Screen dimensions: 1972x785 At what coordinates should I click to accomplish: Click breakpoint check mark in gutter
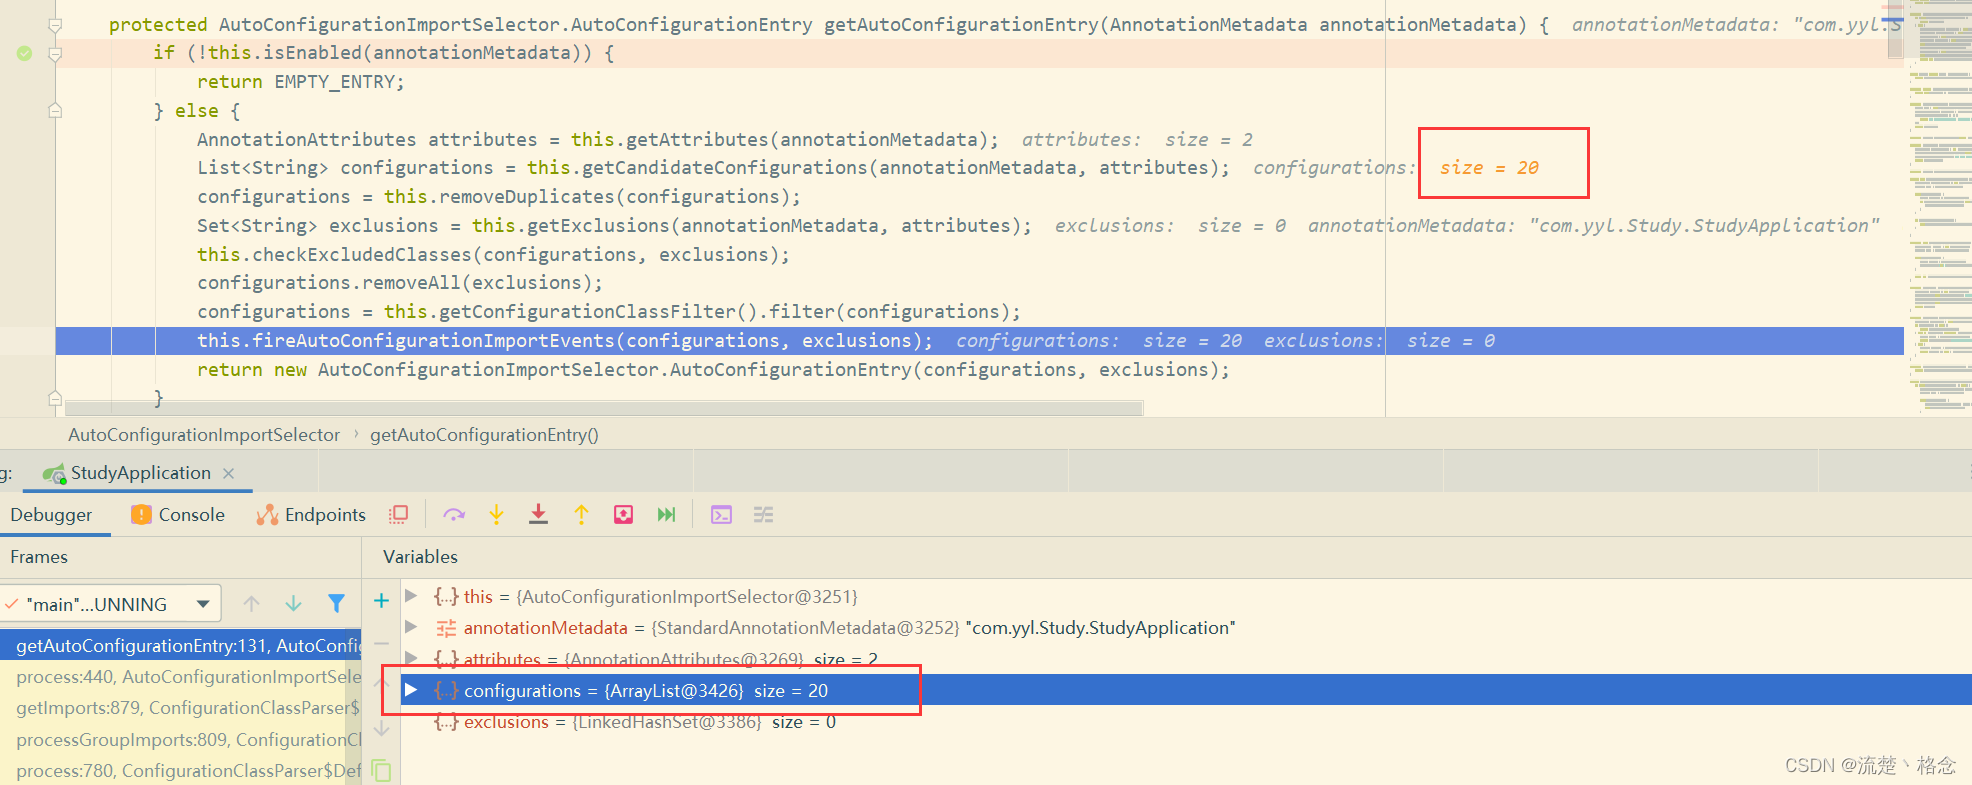coord(24,53)
